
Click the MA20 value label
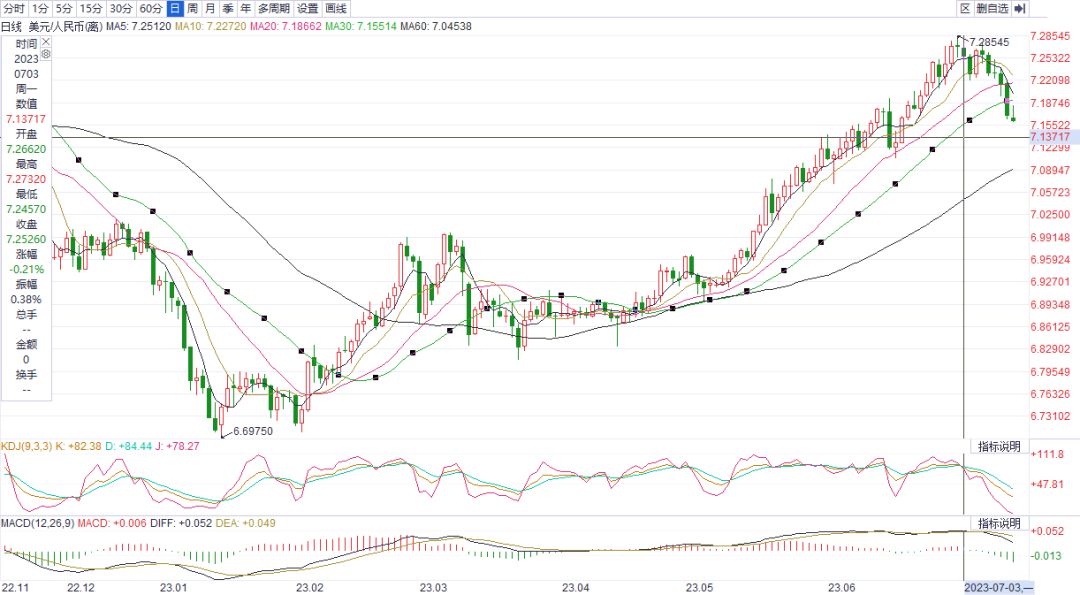click(285, 26)
